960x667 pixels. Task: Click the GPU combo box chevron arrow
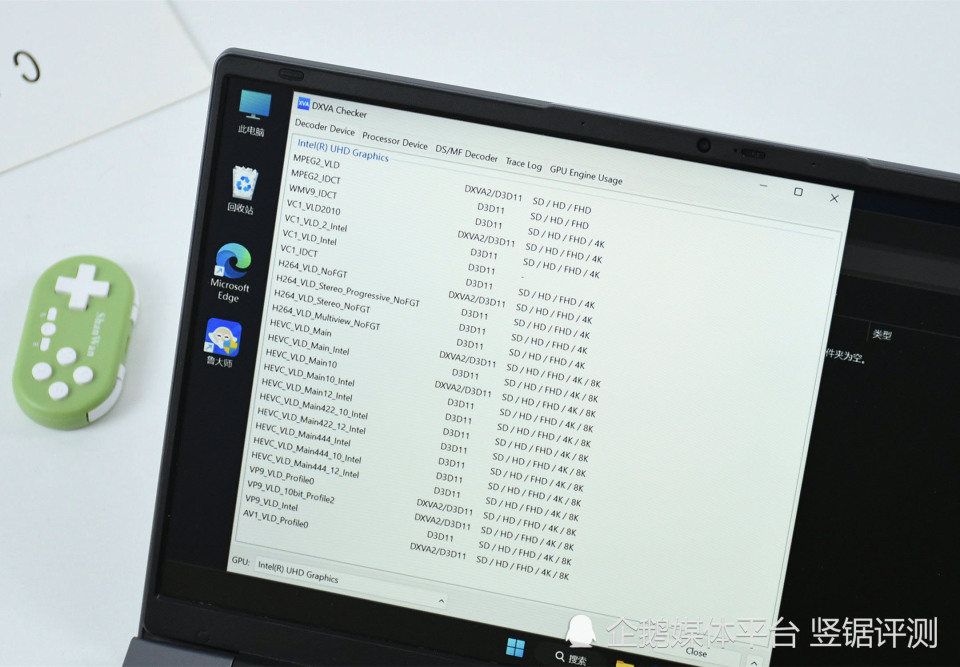pos(441,601)
